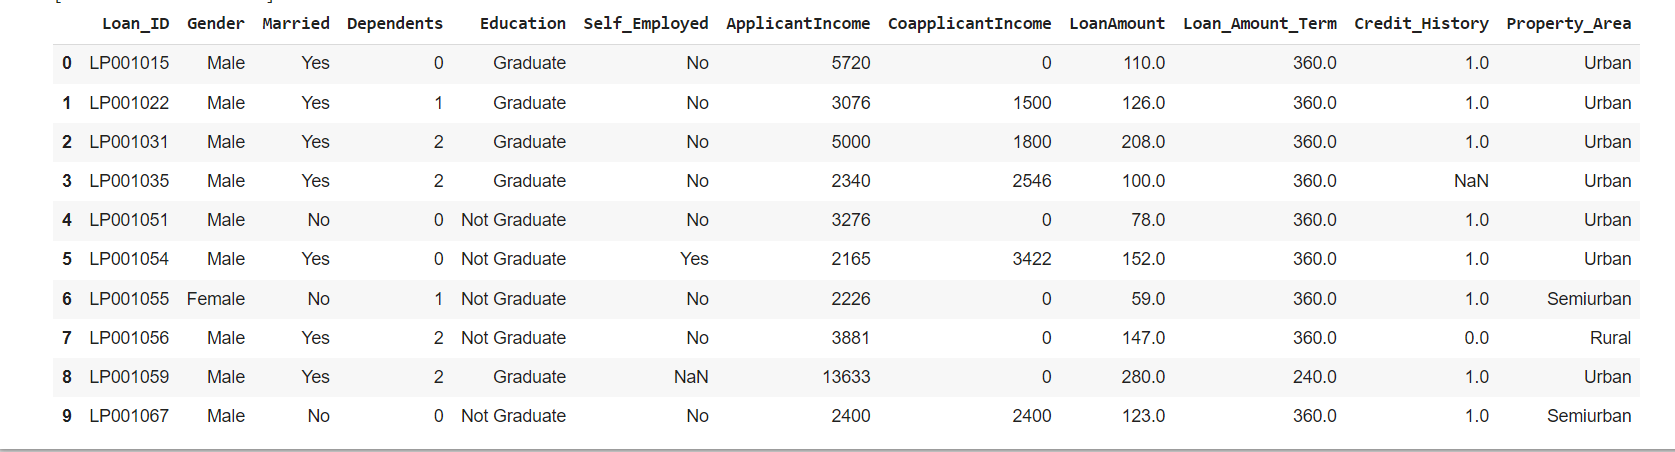Click loan amount value 280.0
This screenshot has height=452, width=1675.
(1144, 377)
